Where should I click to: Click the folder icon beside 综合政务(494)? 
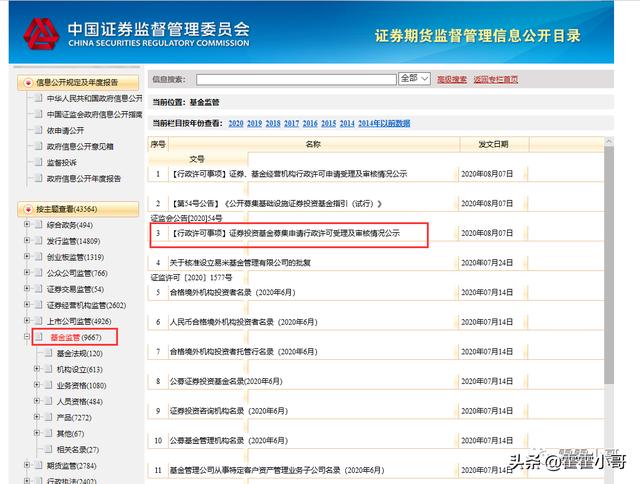[38, 224]
